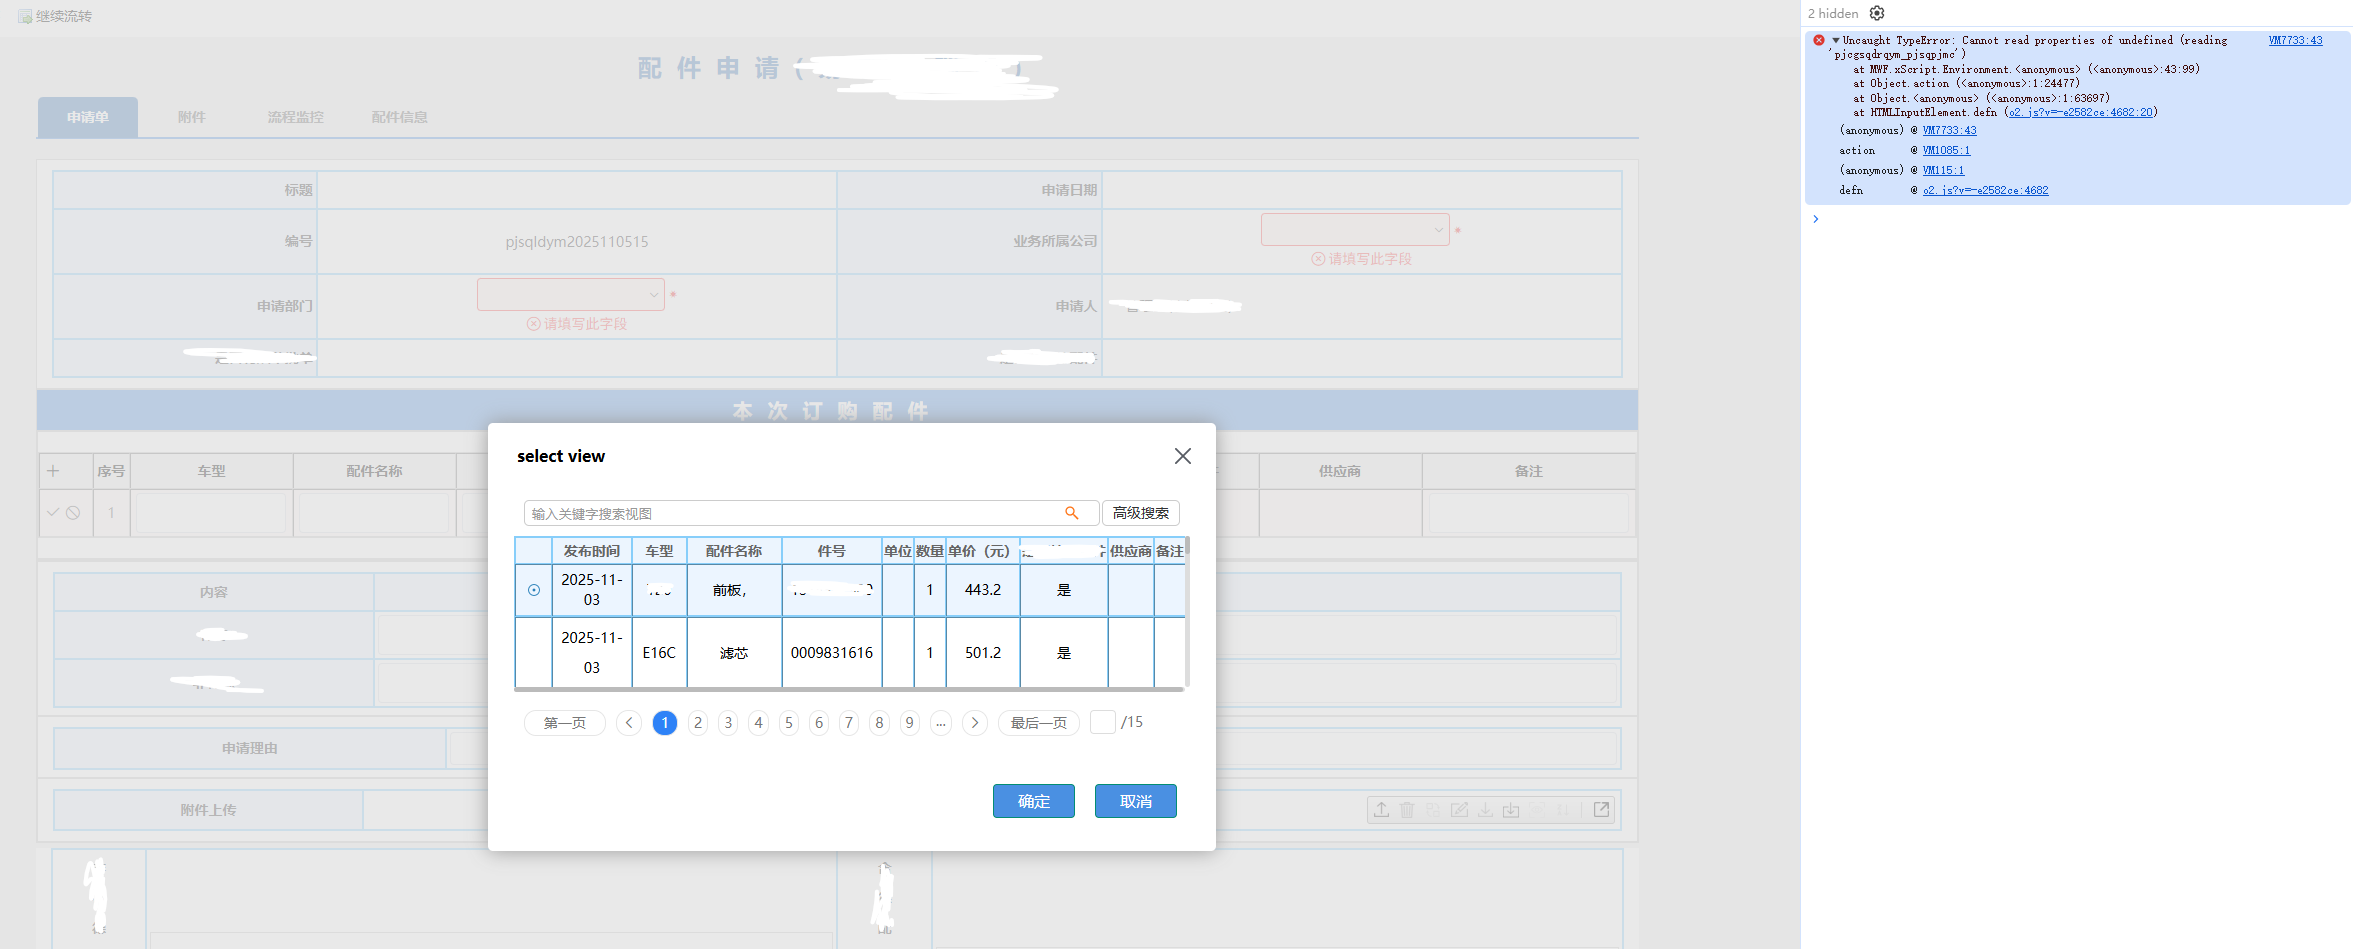Image resolution: width=2353 pixels, height=949 pixels.
Task: Cancel the dialog with 取消 button
Action: [x=1136, y=801]
